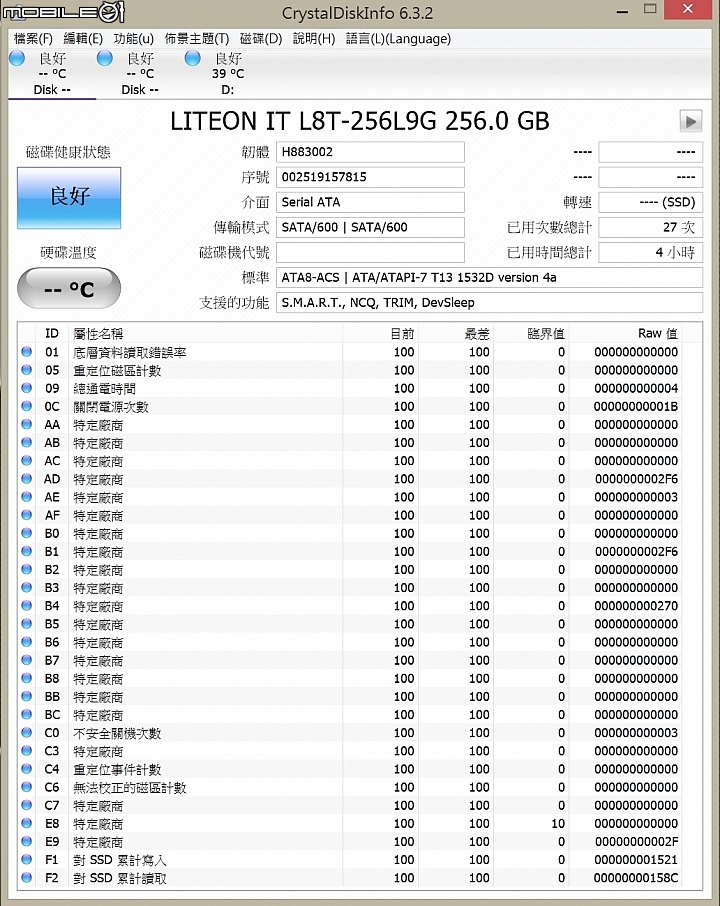The height and width of the screenshot is (906, 720).
Task: Click the power on count field 27 次
Action: pyautogui.click(x=651, y=227)
